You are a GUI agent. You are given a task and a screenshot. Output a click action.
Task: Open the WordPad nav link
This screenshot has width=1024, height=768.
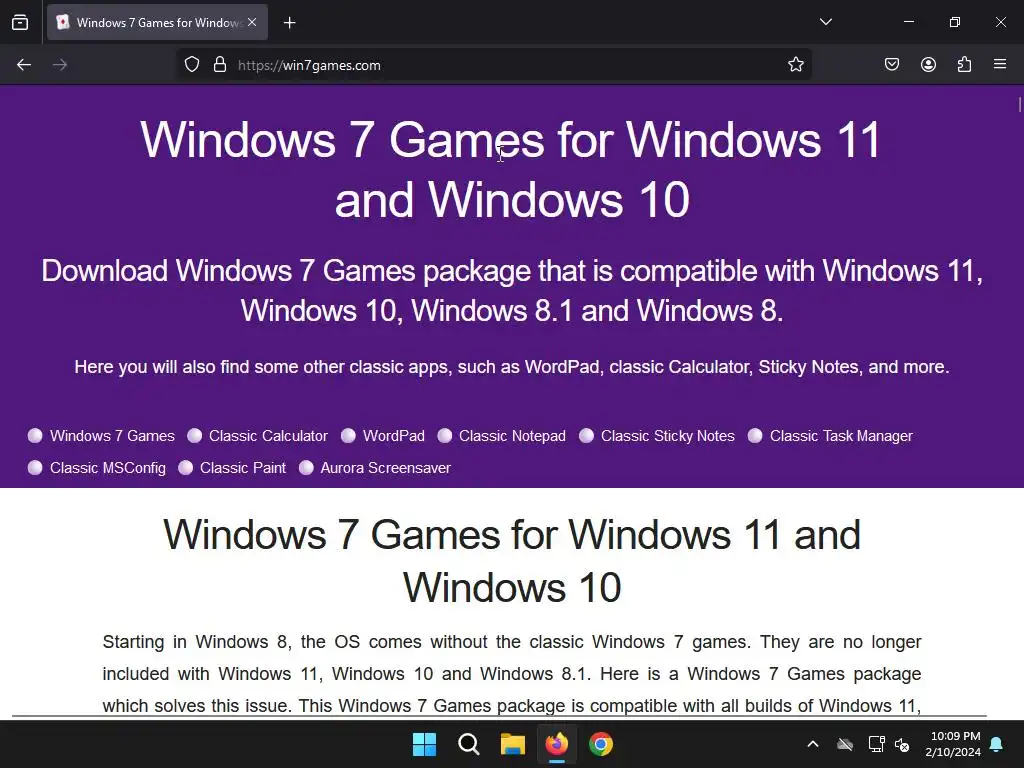(393, 436)
